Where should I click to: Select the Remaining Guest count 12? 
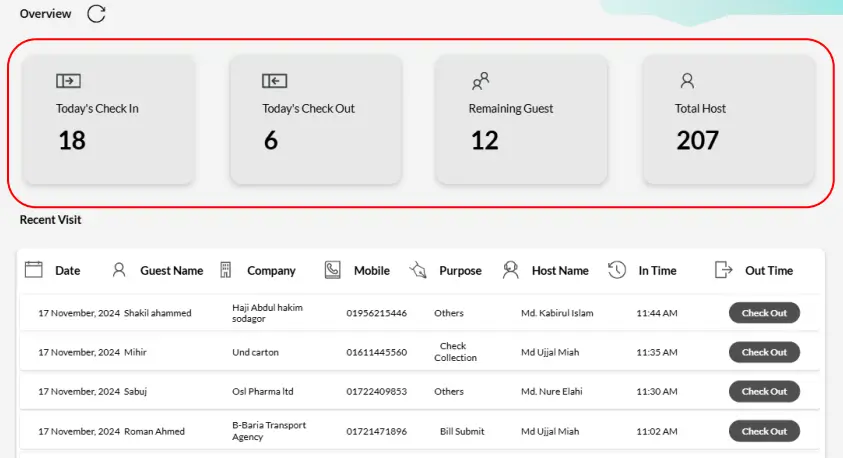[x=485, y=141]
